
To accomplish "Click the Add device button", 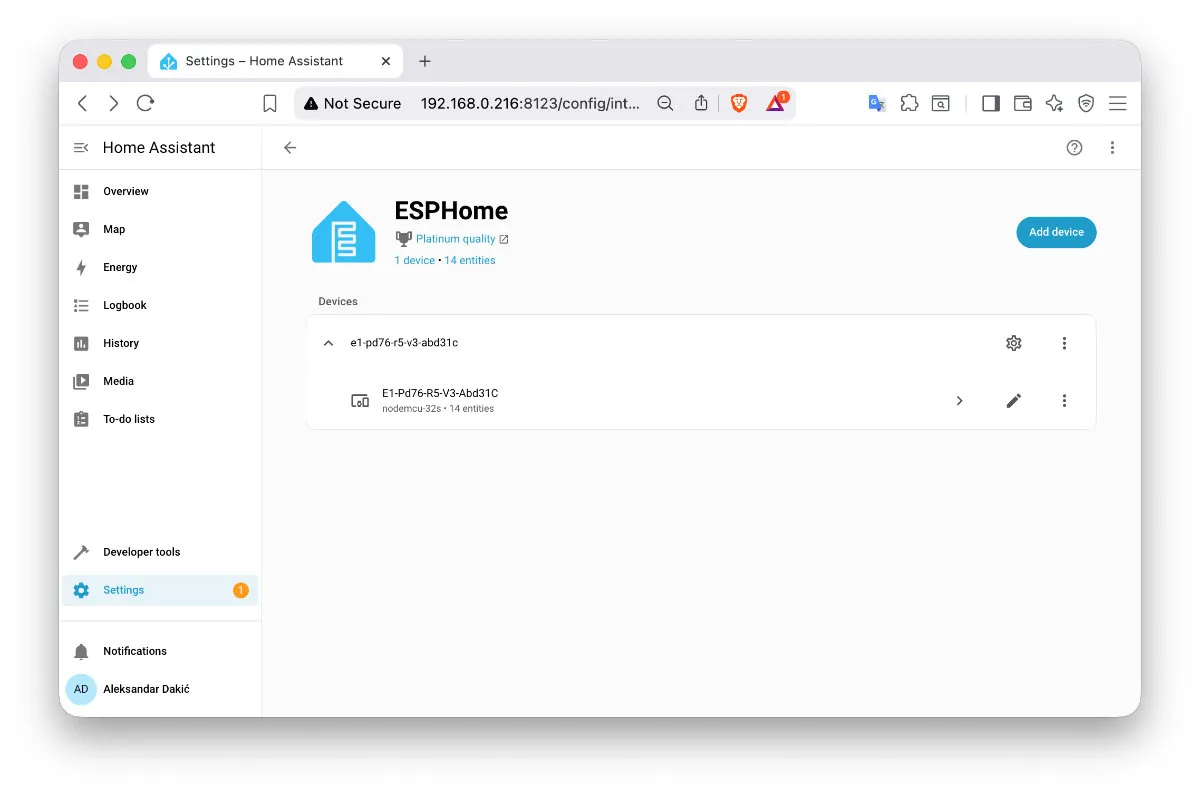I will [x=1056, y=232].
